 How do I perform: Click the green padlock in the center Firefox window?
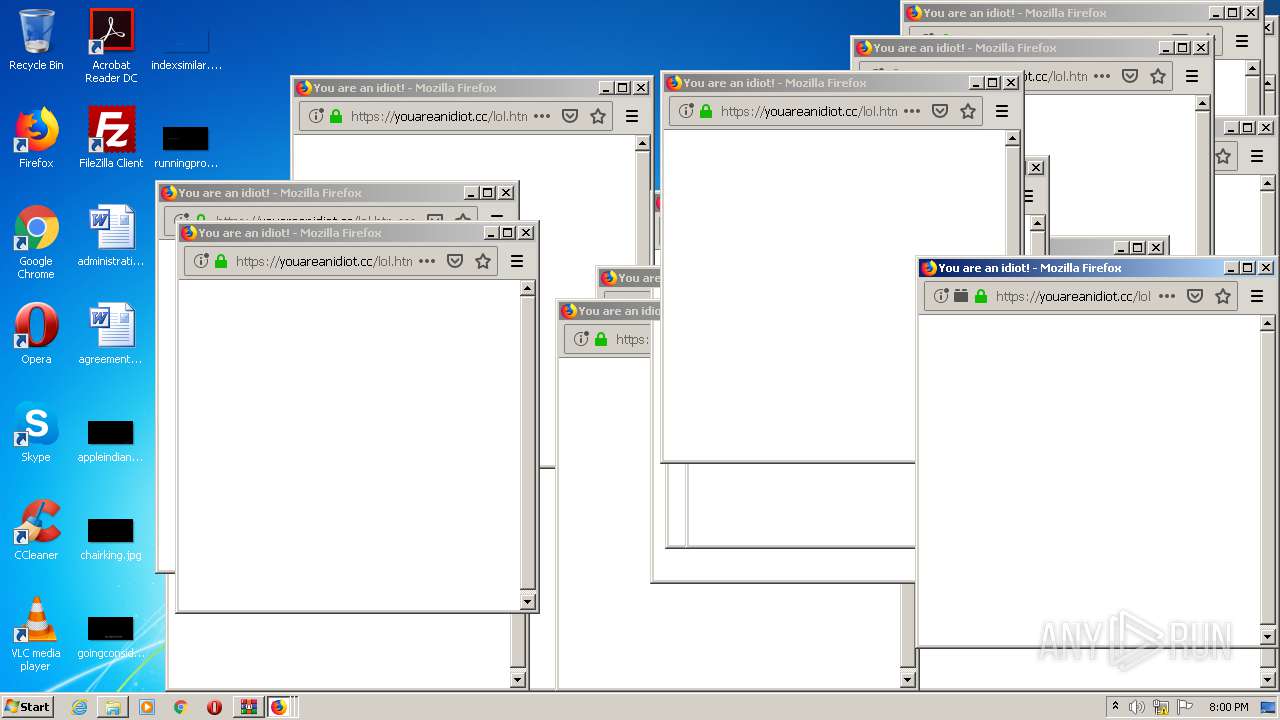tap(706, 111)
